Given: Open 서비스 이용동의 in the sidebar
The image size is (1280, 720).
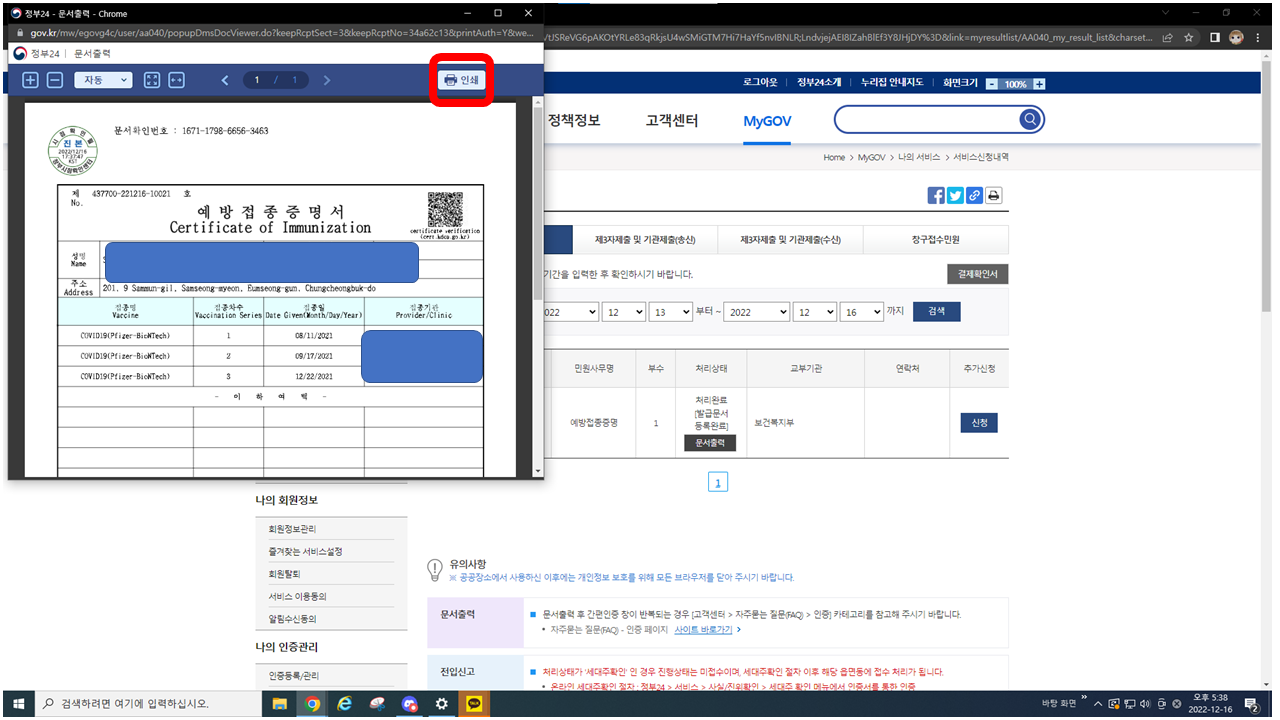Looking at the screenshot, I should [298, 597].
